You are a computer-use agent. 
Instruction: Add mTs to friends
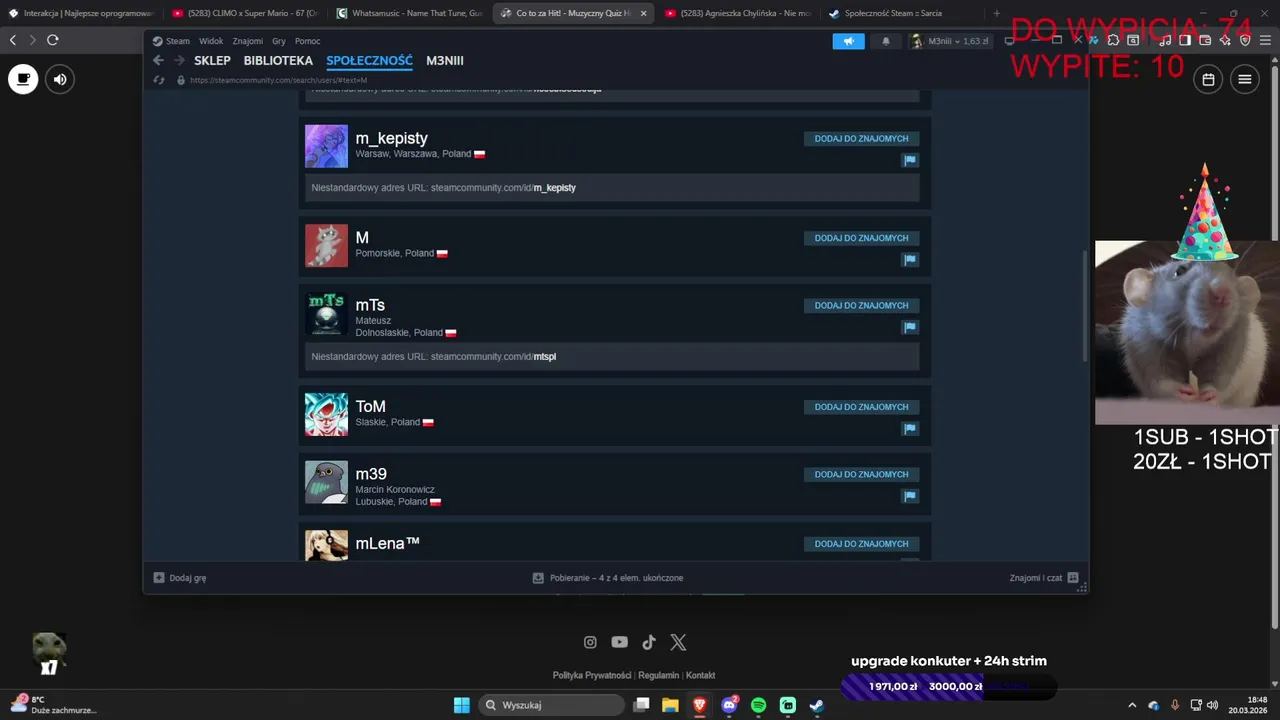point(861,306)
